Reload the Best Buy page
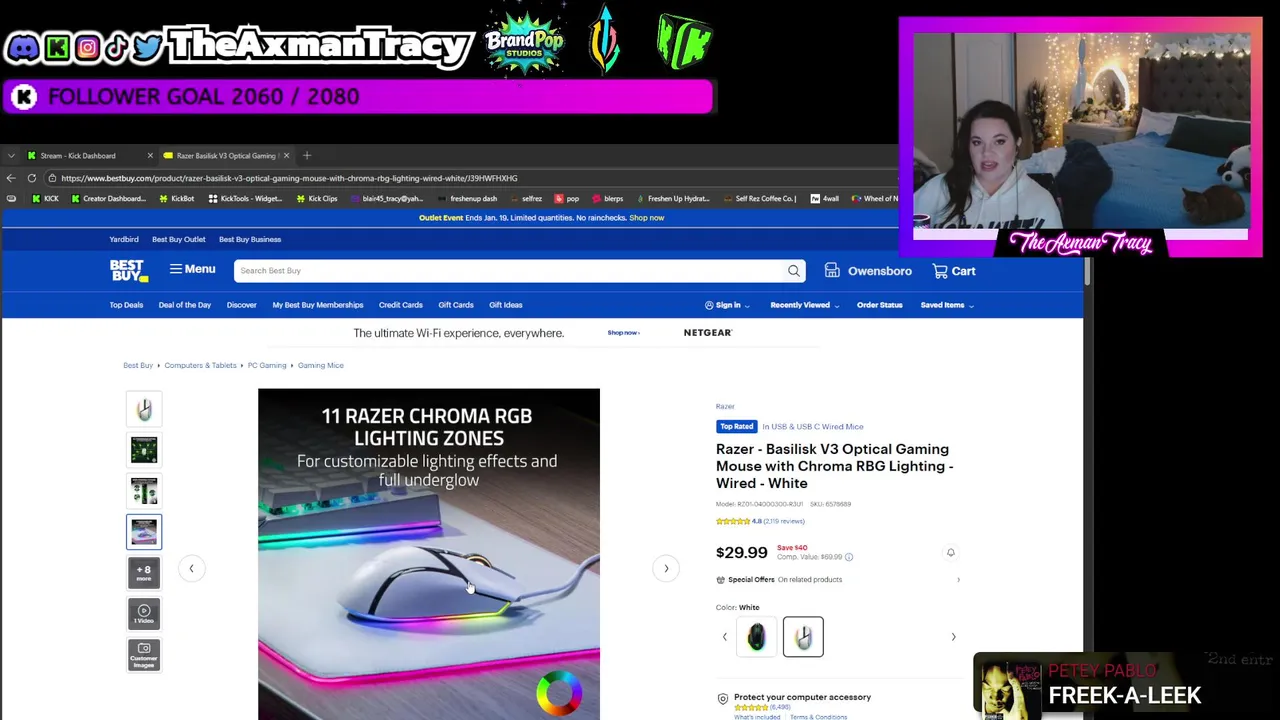The image size is (1280, 720). coord(32,178)
